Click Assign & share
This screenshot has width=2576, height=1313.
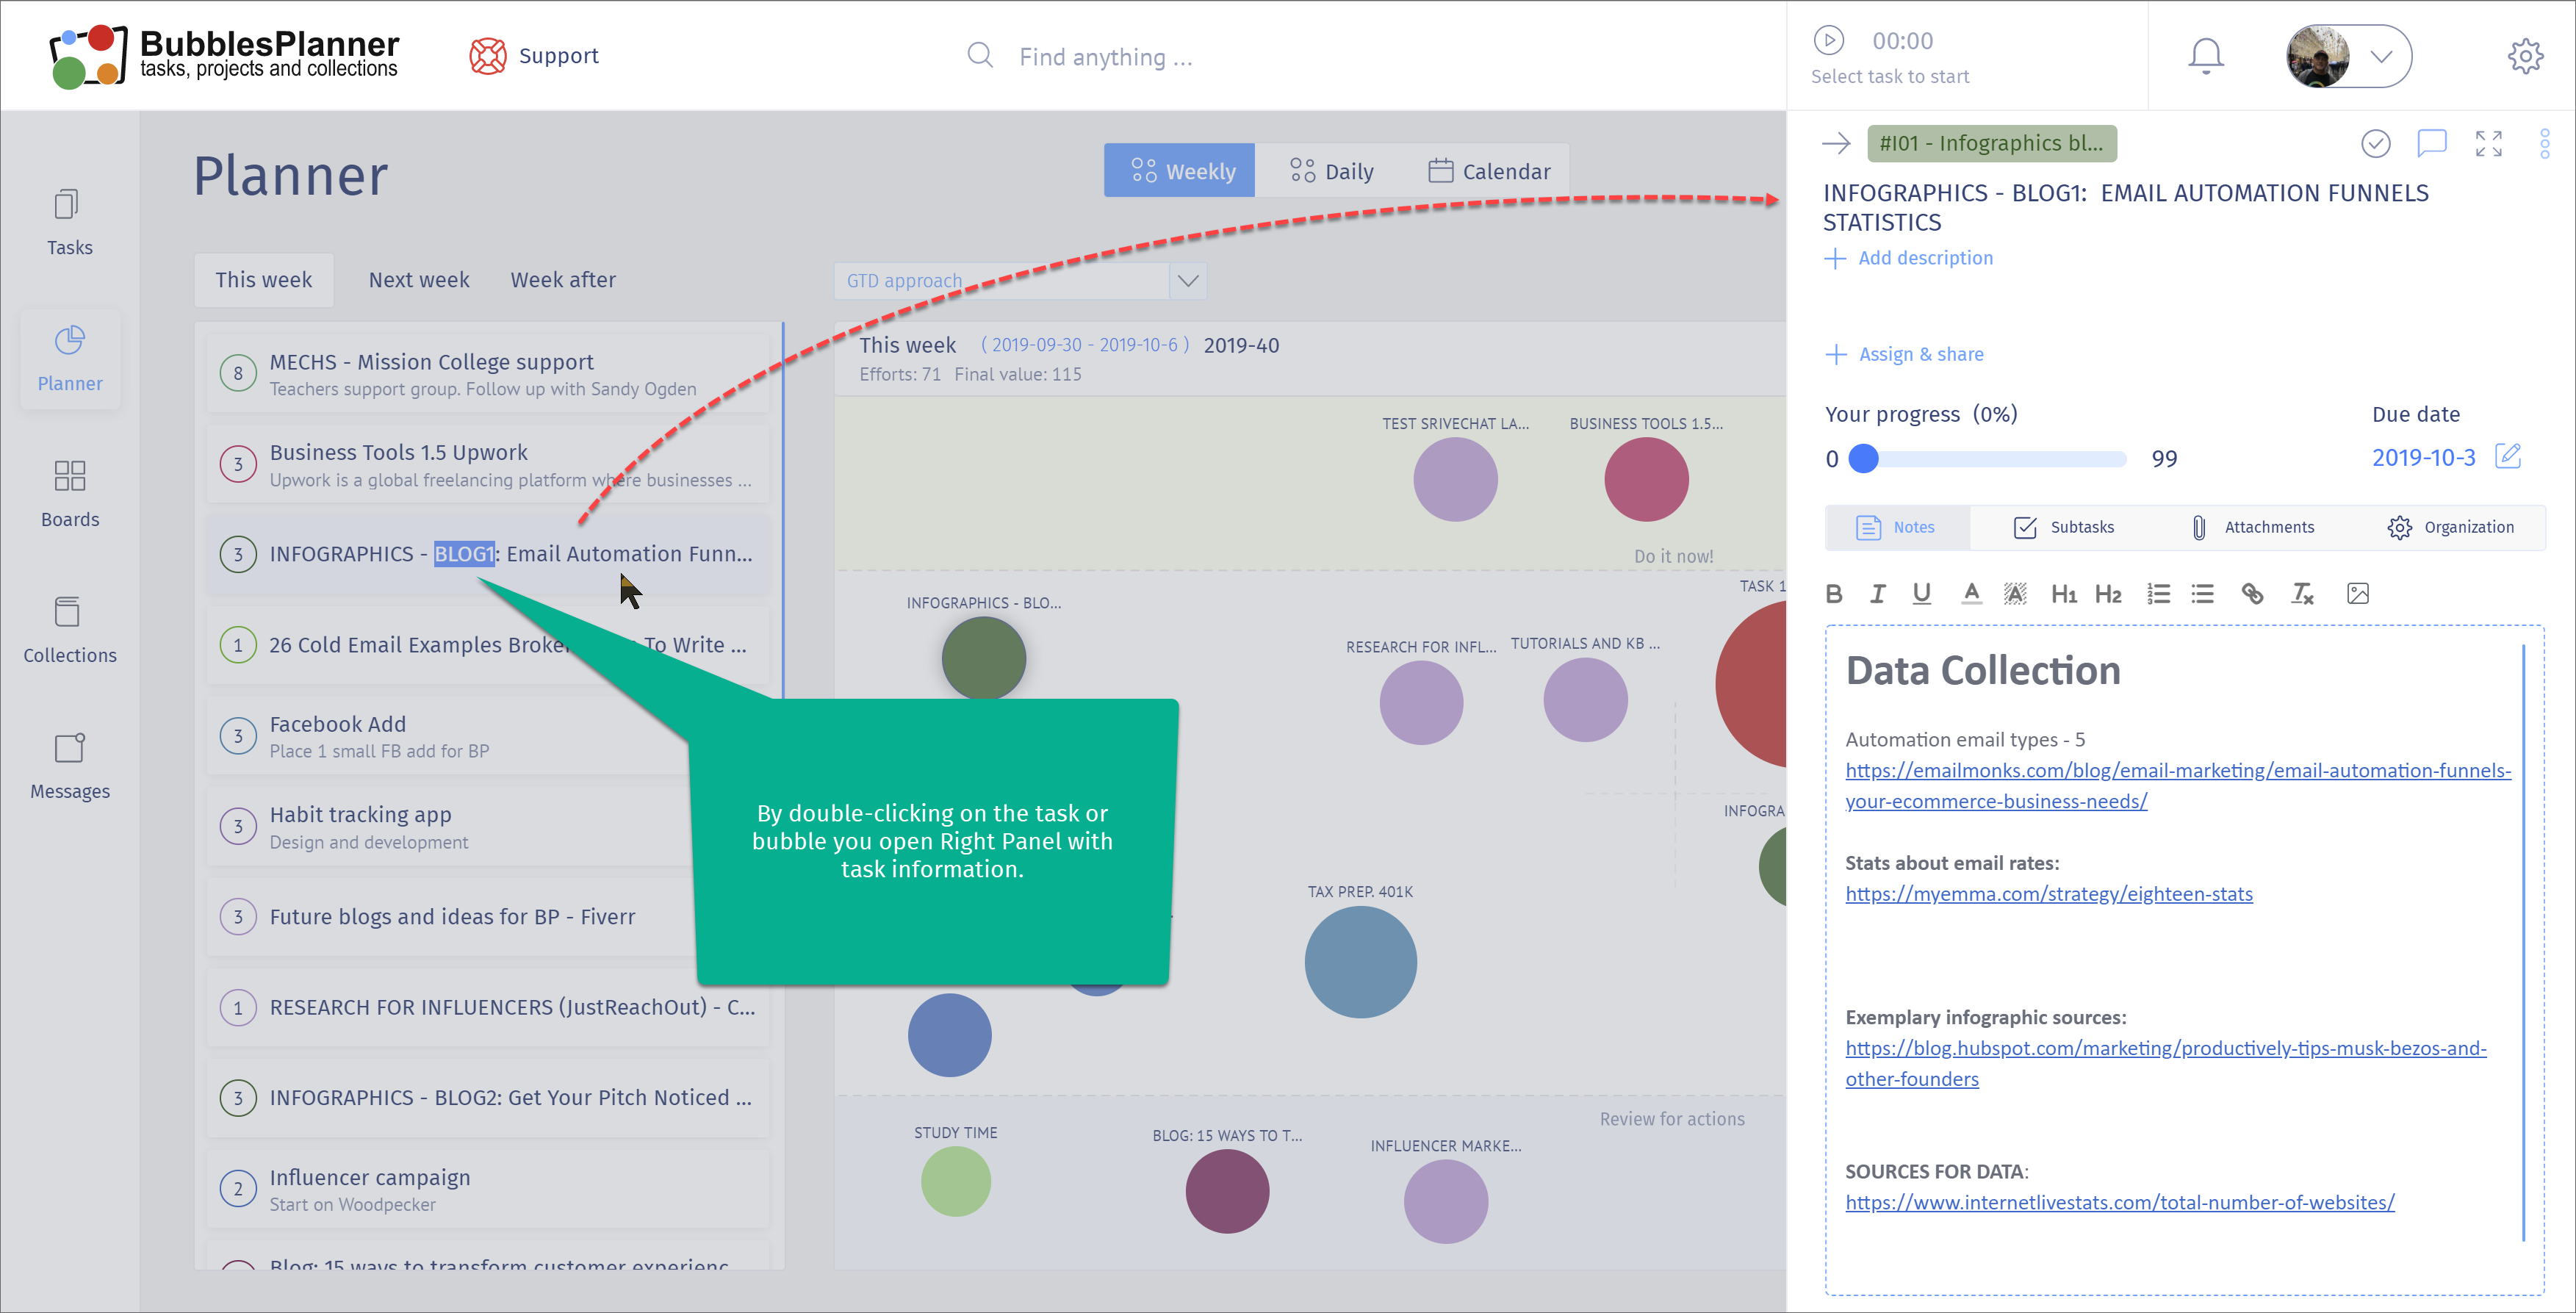[x=1904, y=354]
